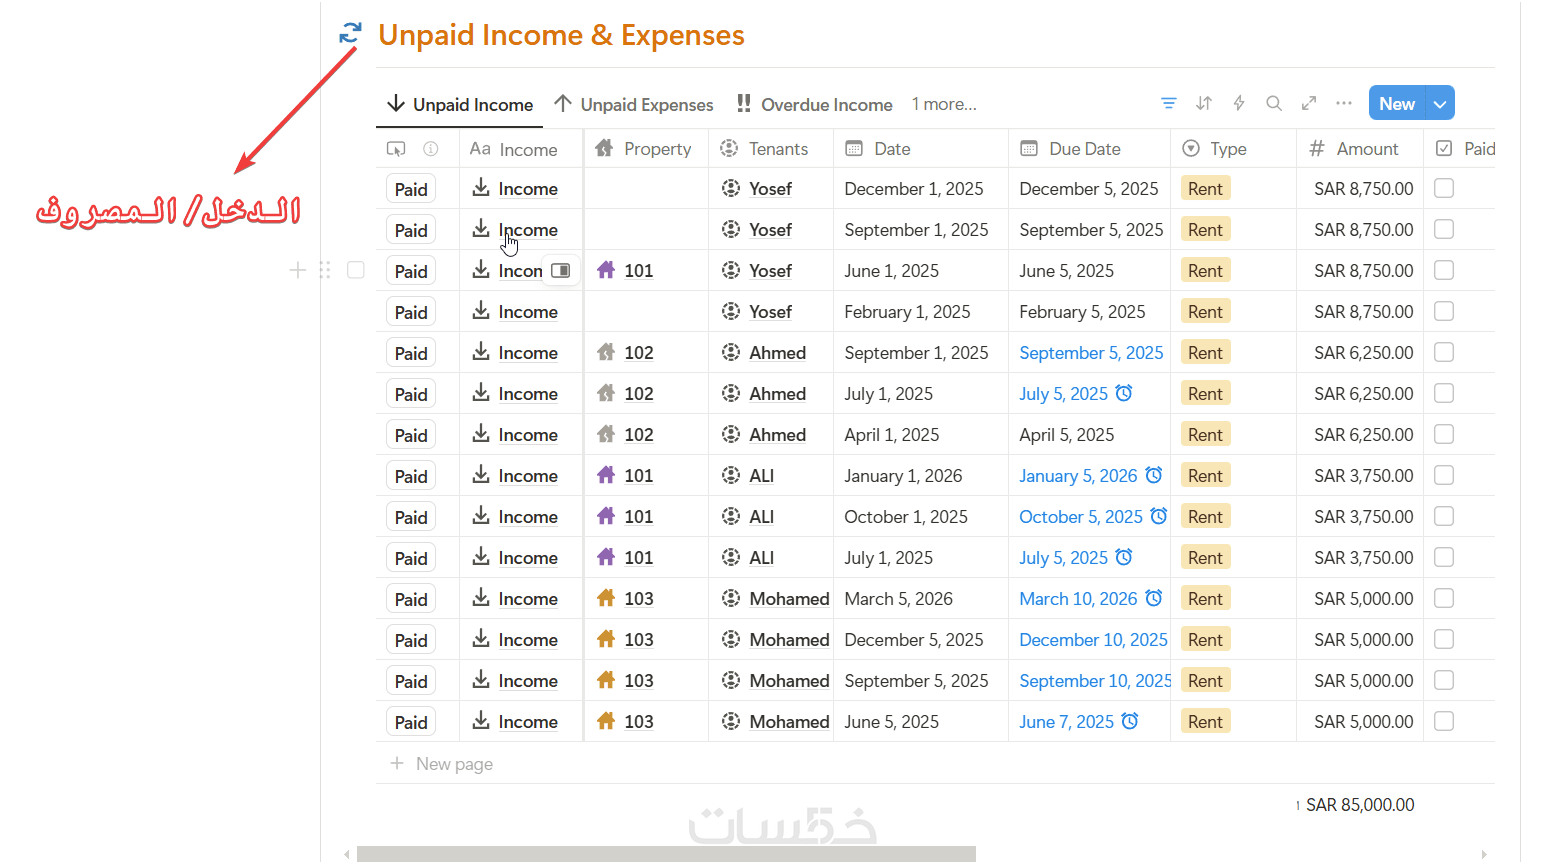Open the three-dot database options menu
Image resolution: width=1567 pixels, height=862 pixels.
pos(1343,103)
